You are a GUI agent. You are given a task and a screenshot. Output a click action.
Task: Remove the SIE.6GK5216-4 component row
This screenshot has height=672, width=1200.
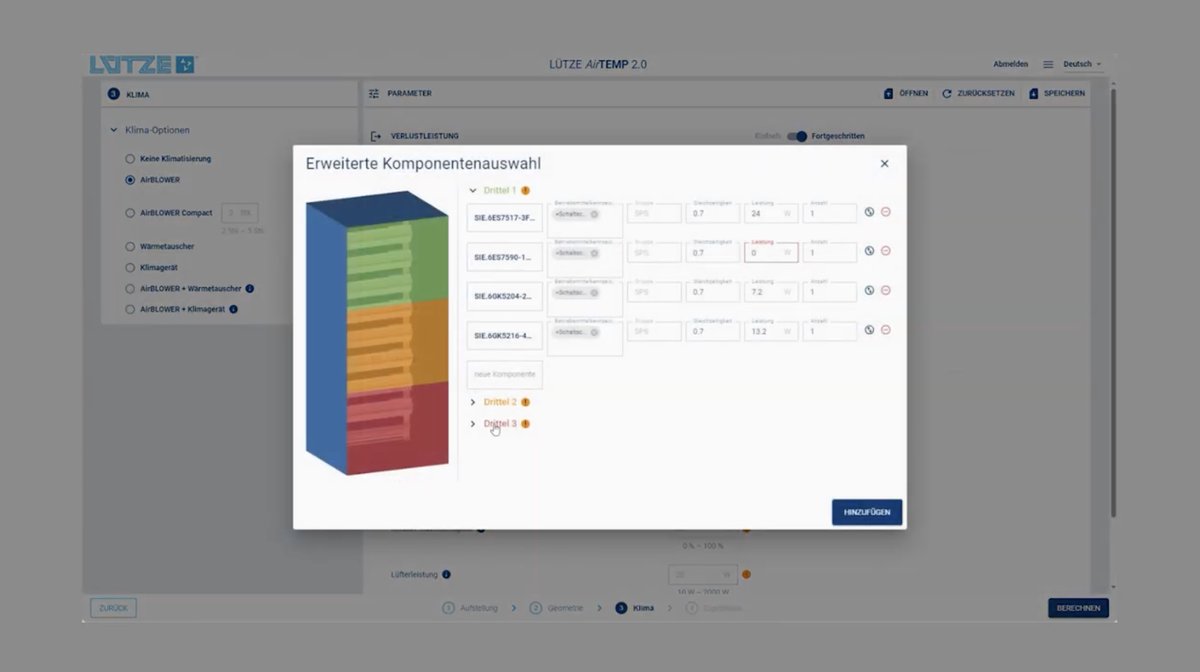(886, 330)
